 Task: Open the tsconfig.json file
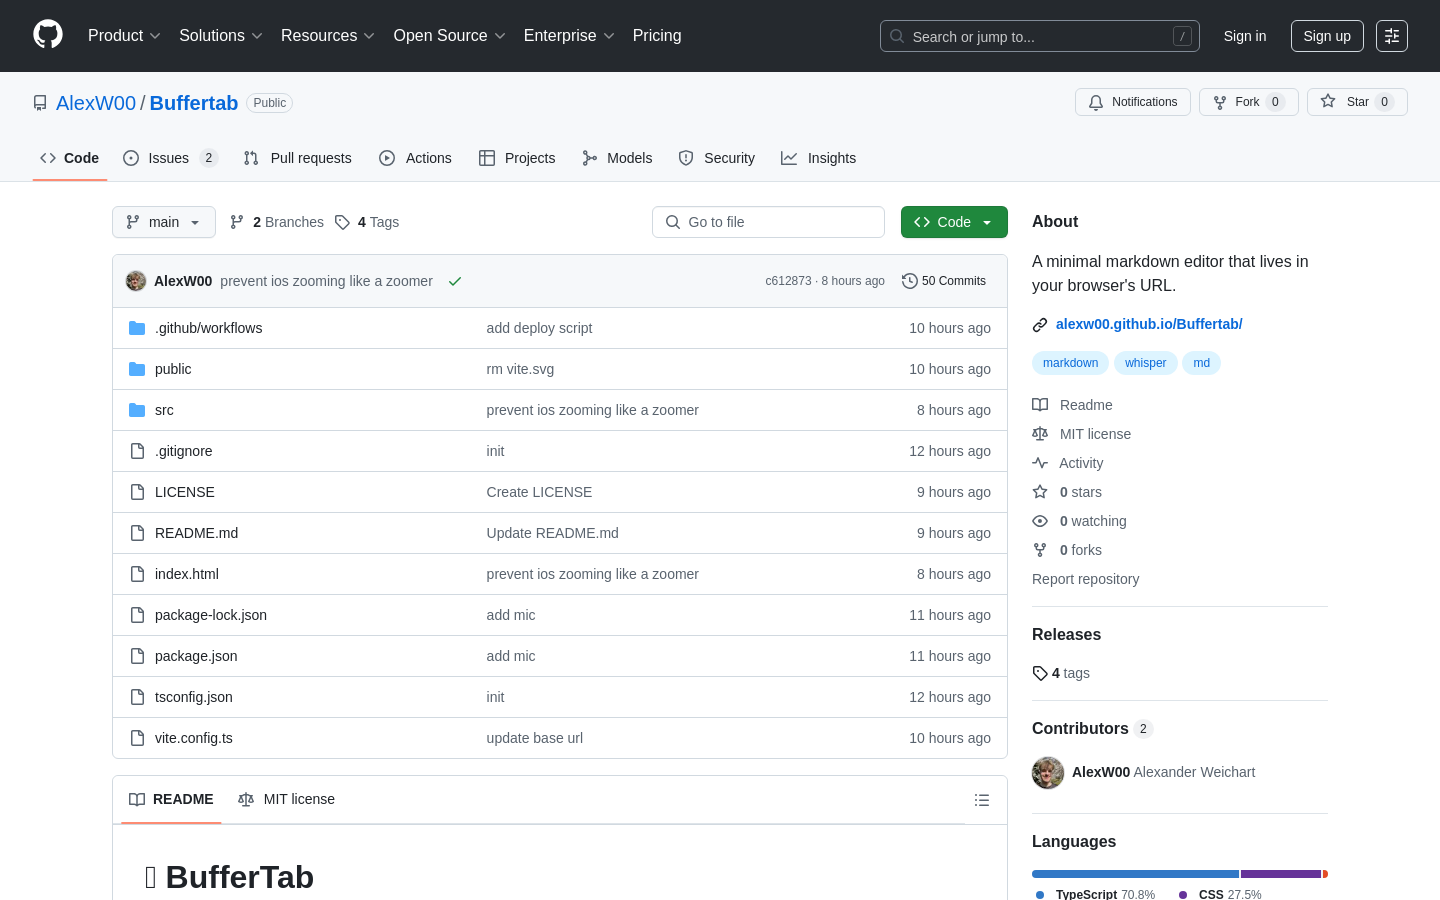coord(194,697)
